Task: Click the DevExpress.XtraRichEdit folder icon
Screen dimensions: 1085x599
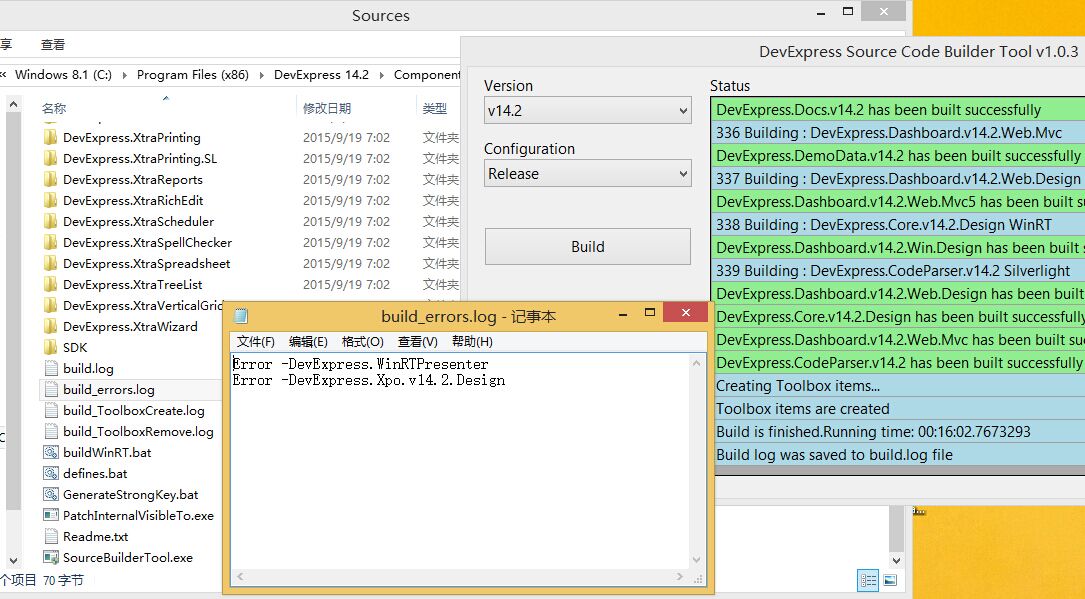Action: [x=51, y=200]
